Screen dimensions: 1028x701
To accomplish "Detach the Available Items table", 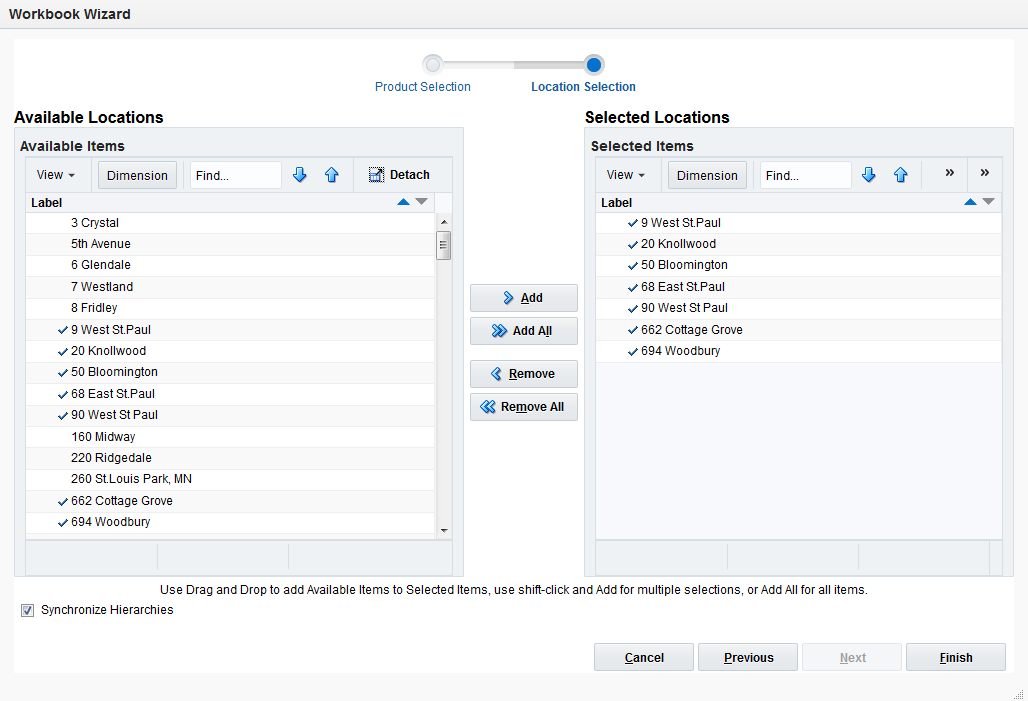I will [x=399, y=174].
